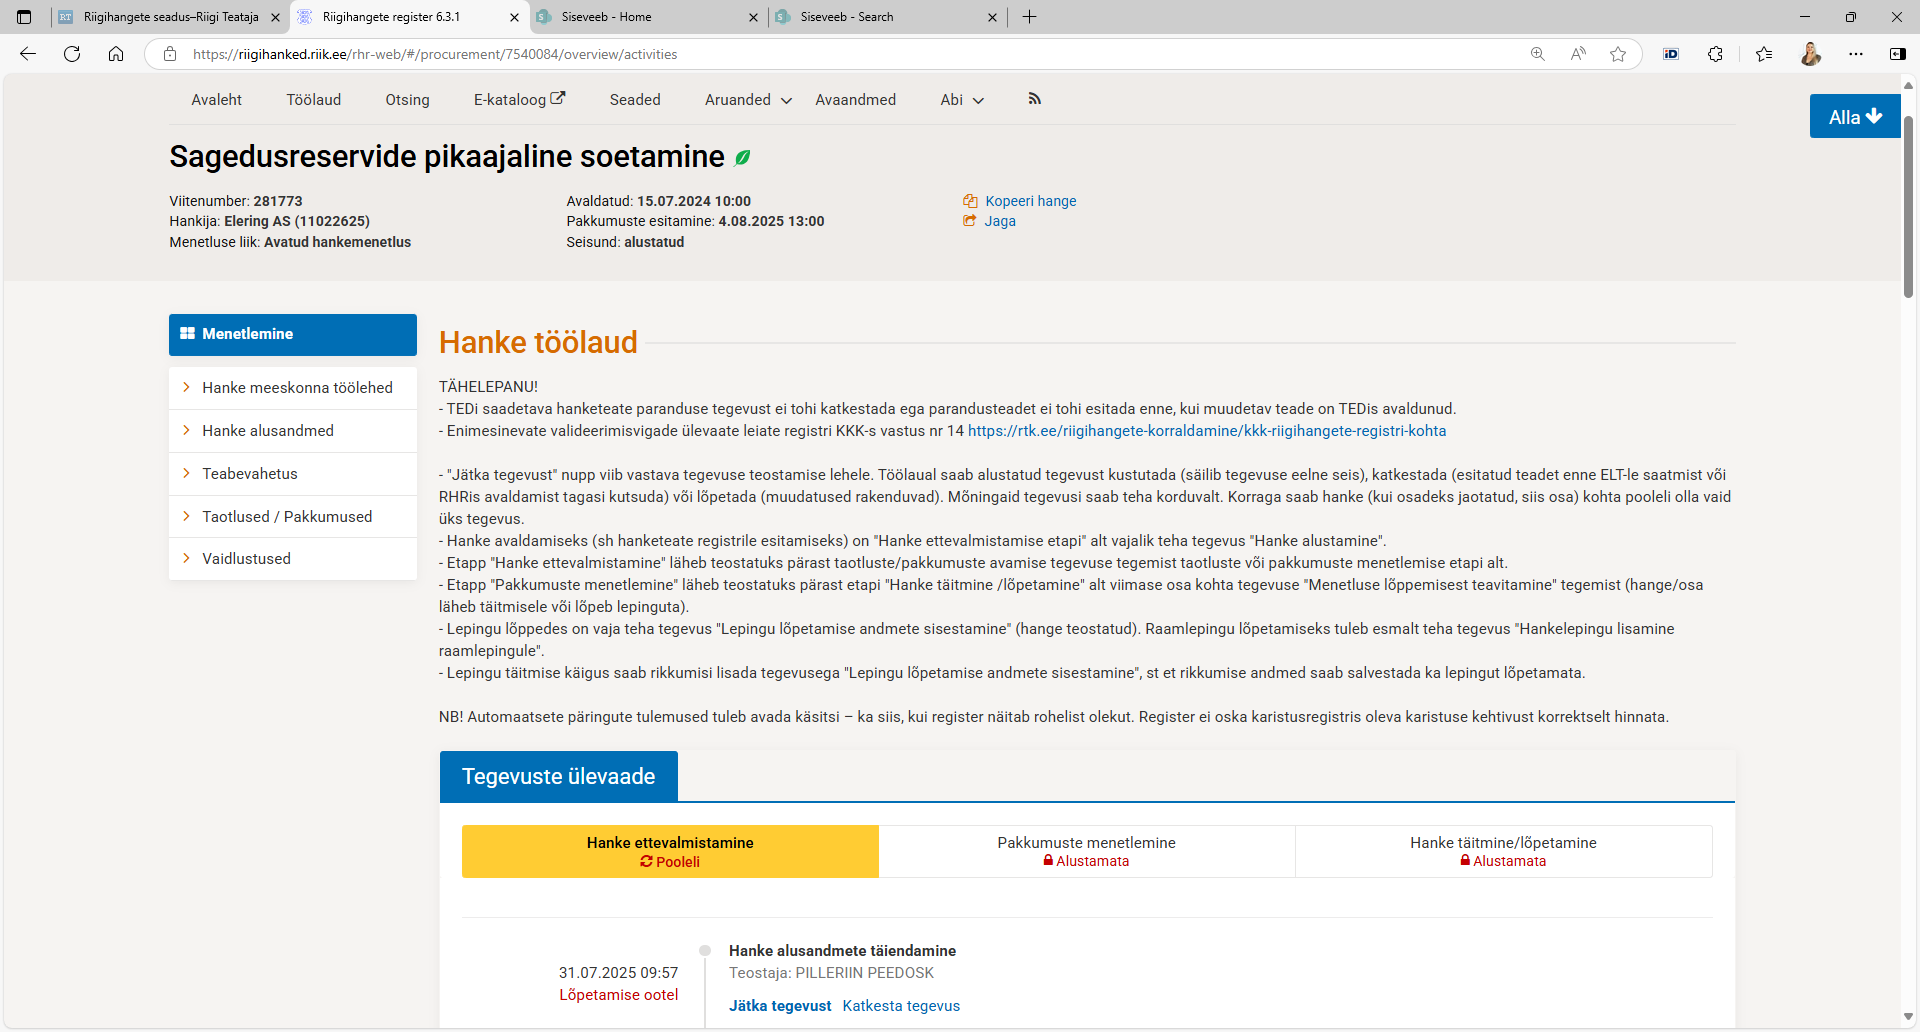Open Avaleht in the navigation menu

pyautogui.click(x=217, y=100)
